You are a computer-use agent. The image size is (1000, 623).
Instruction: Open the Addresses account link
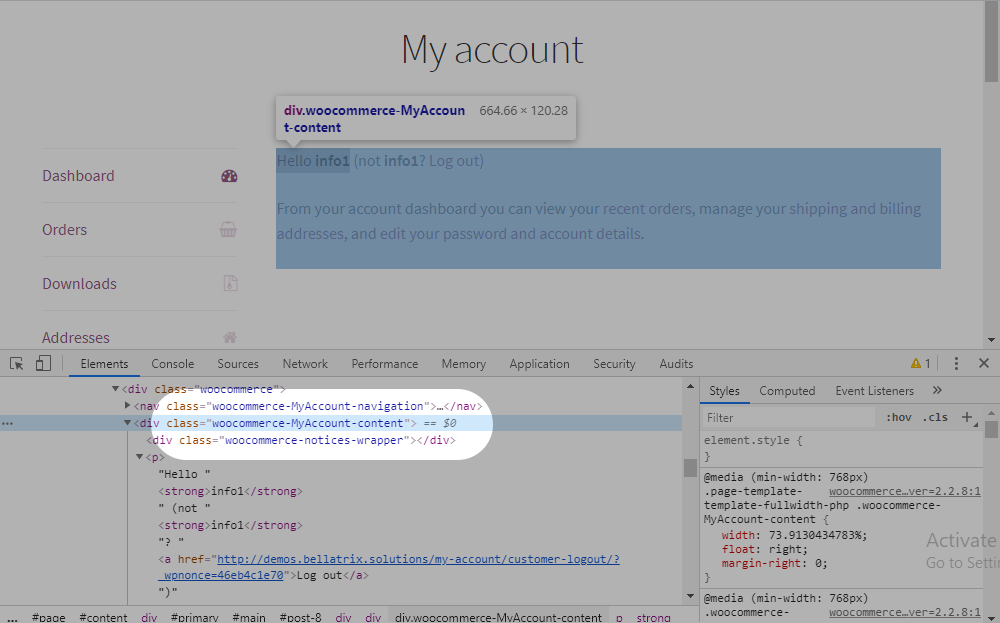(76, 337)
